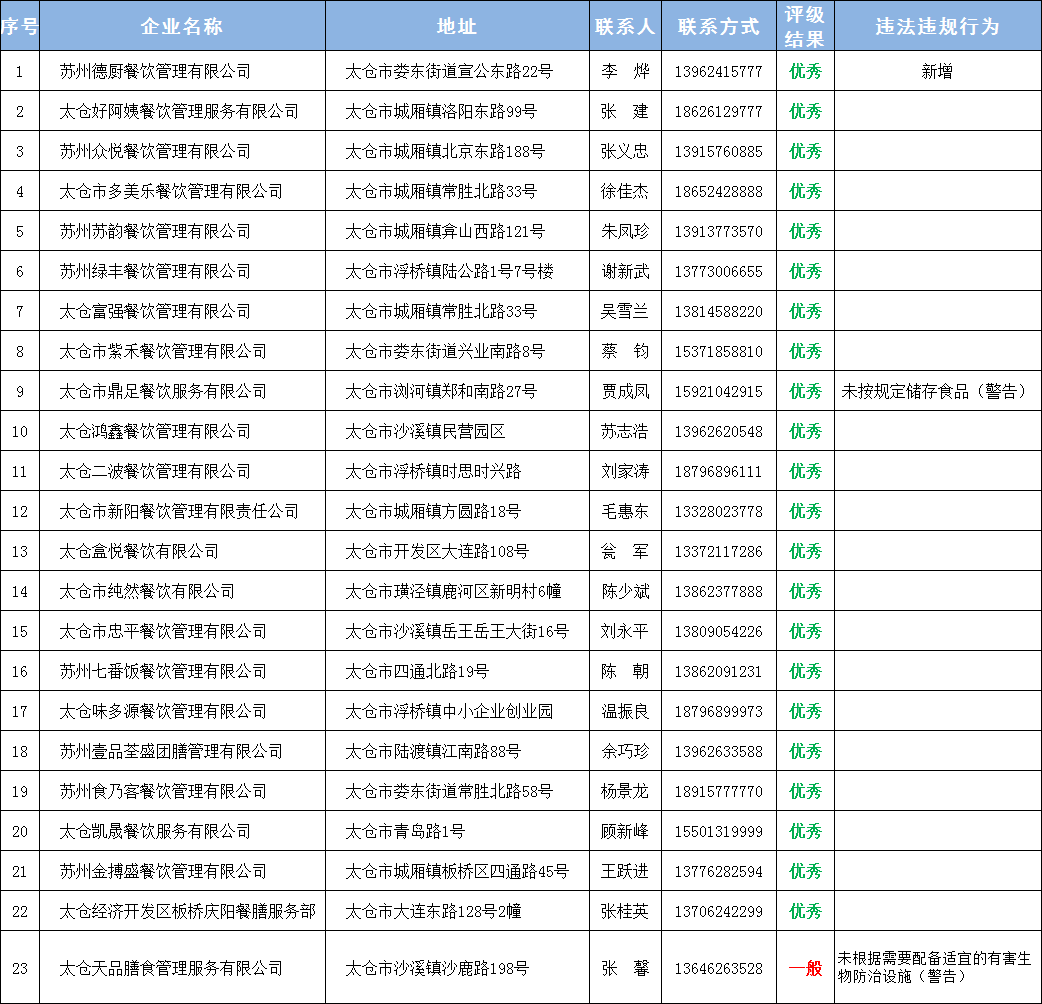This screenshot has width=1042, height=1004.
Task: Select contact name 温振良
Action: 624,711
